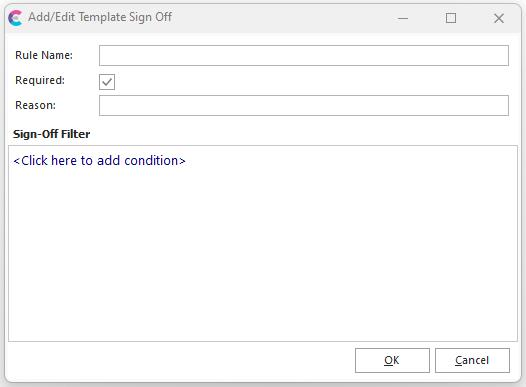Click the Required: label text
Viewport: 526px width, 387px height.
click(x=40, y=80)
